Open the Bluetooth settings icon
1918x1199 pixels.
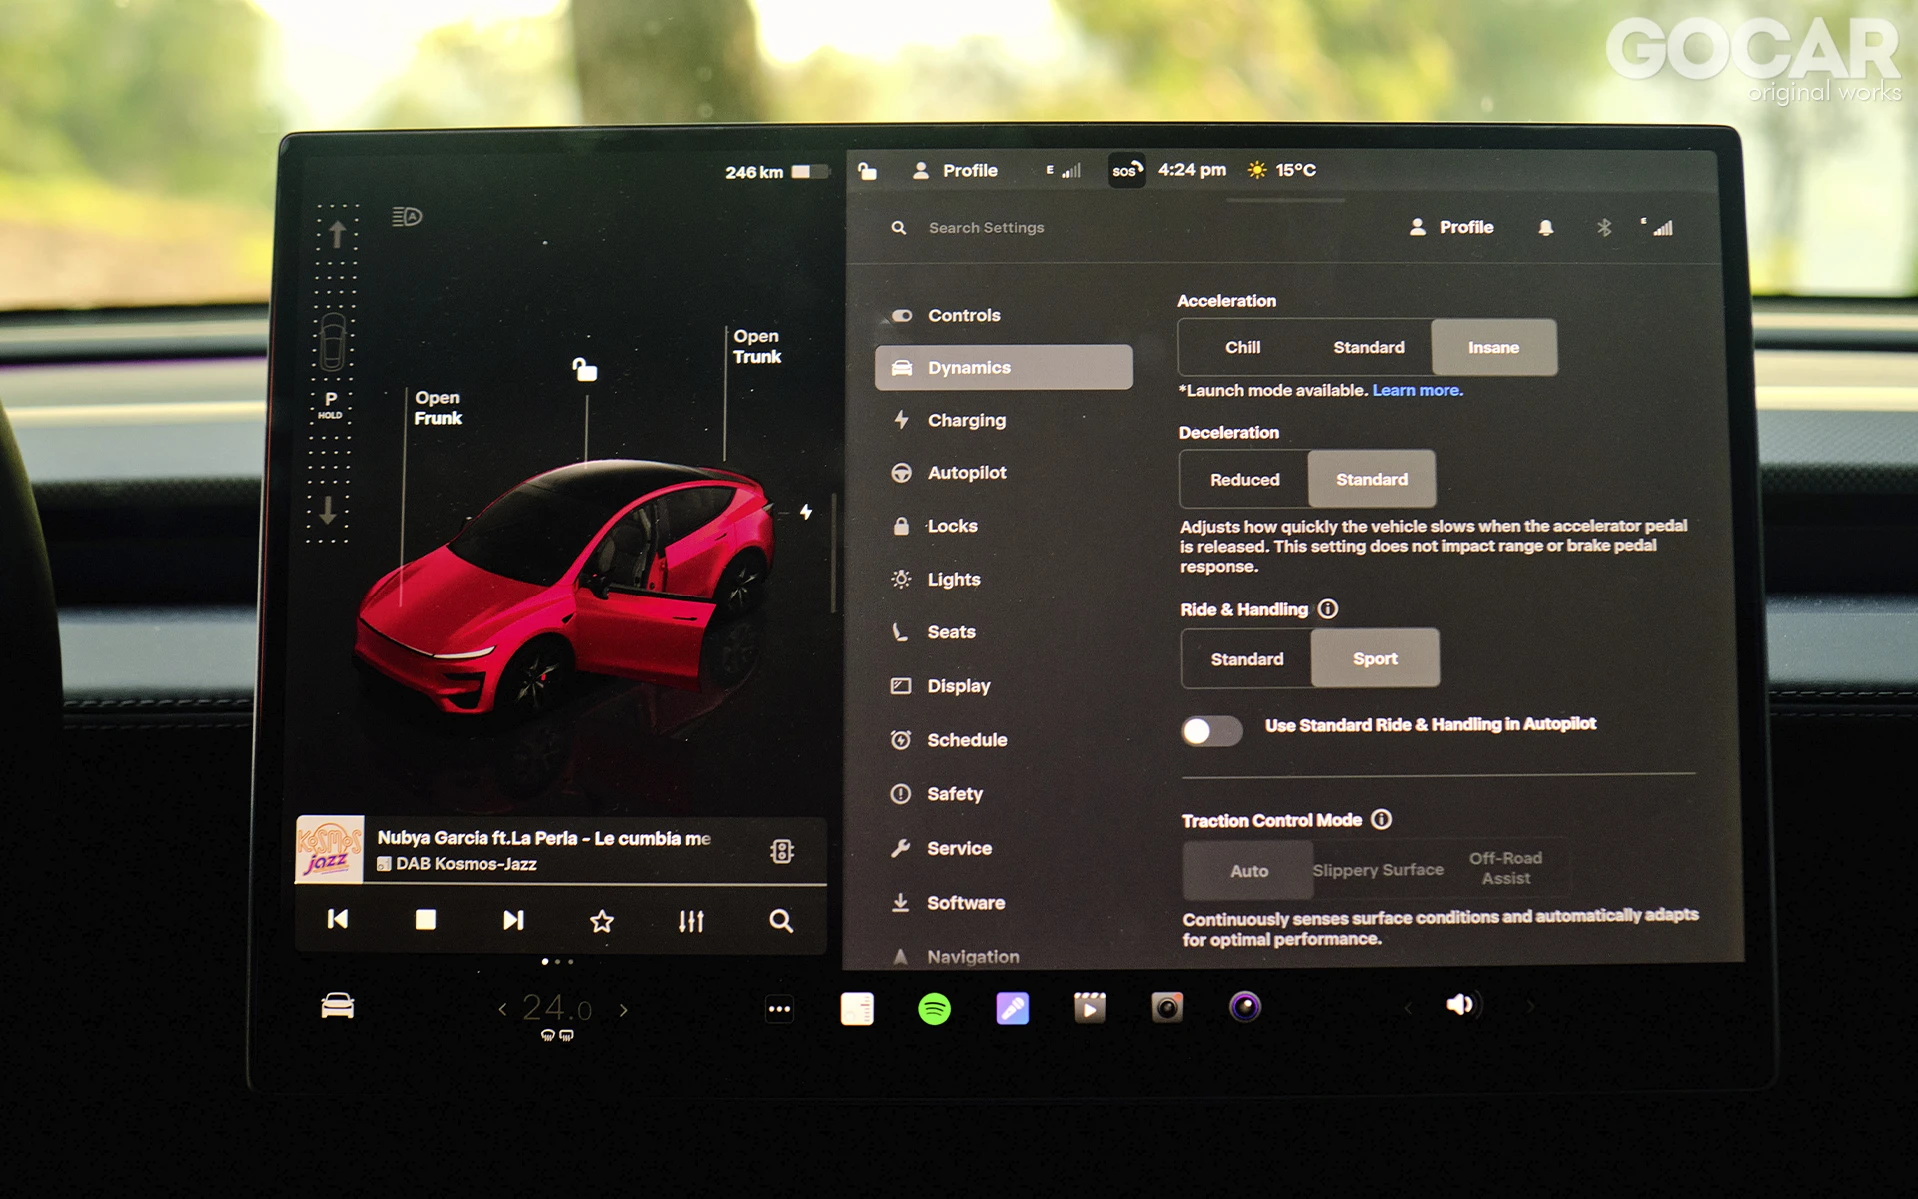click(x=1603, y=228)
